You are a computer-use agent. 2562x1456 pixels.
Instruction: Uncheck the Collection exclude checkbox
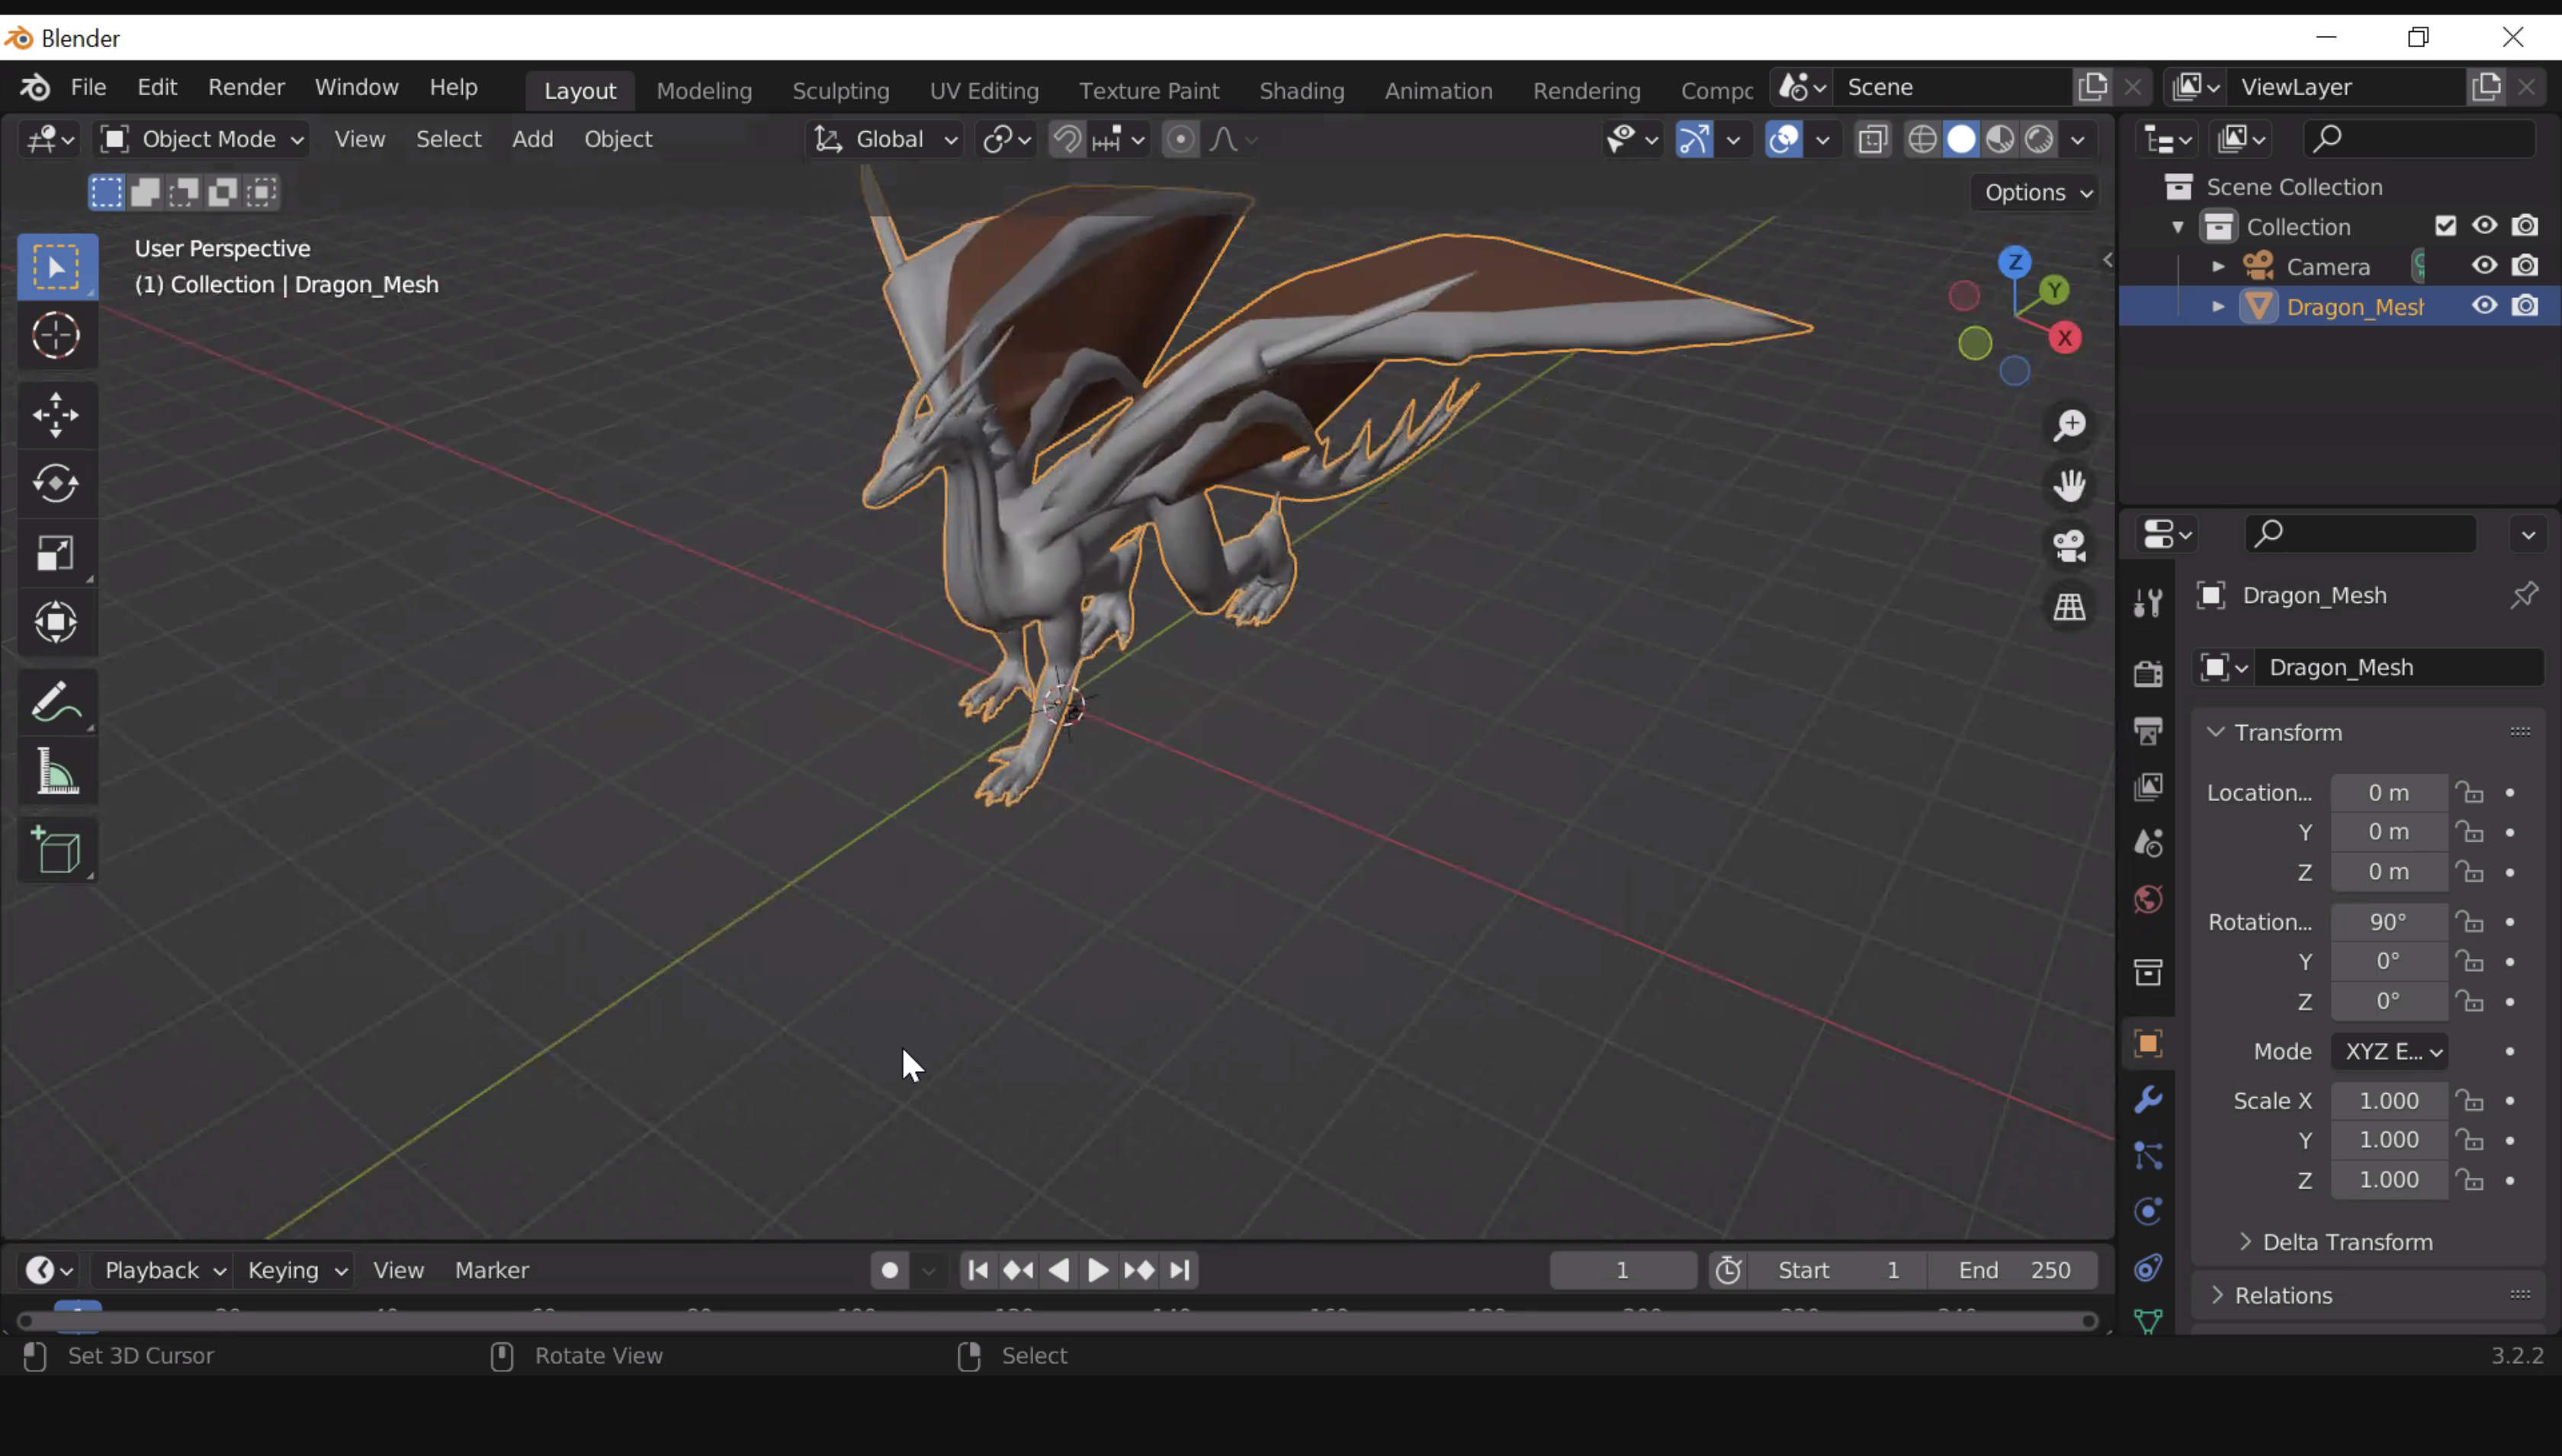point(2445,226)
